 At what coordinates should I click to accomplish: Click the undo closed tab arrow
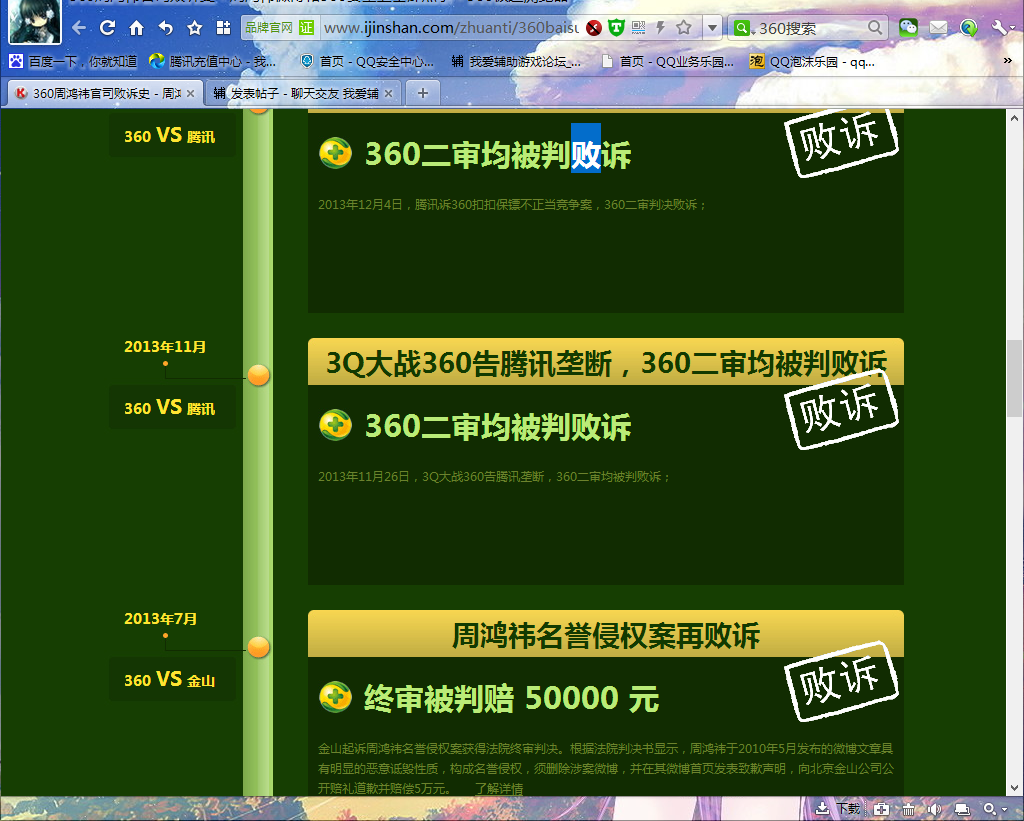click(x=166, y=28)
